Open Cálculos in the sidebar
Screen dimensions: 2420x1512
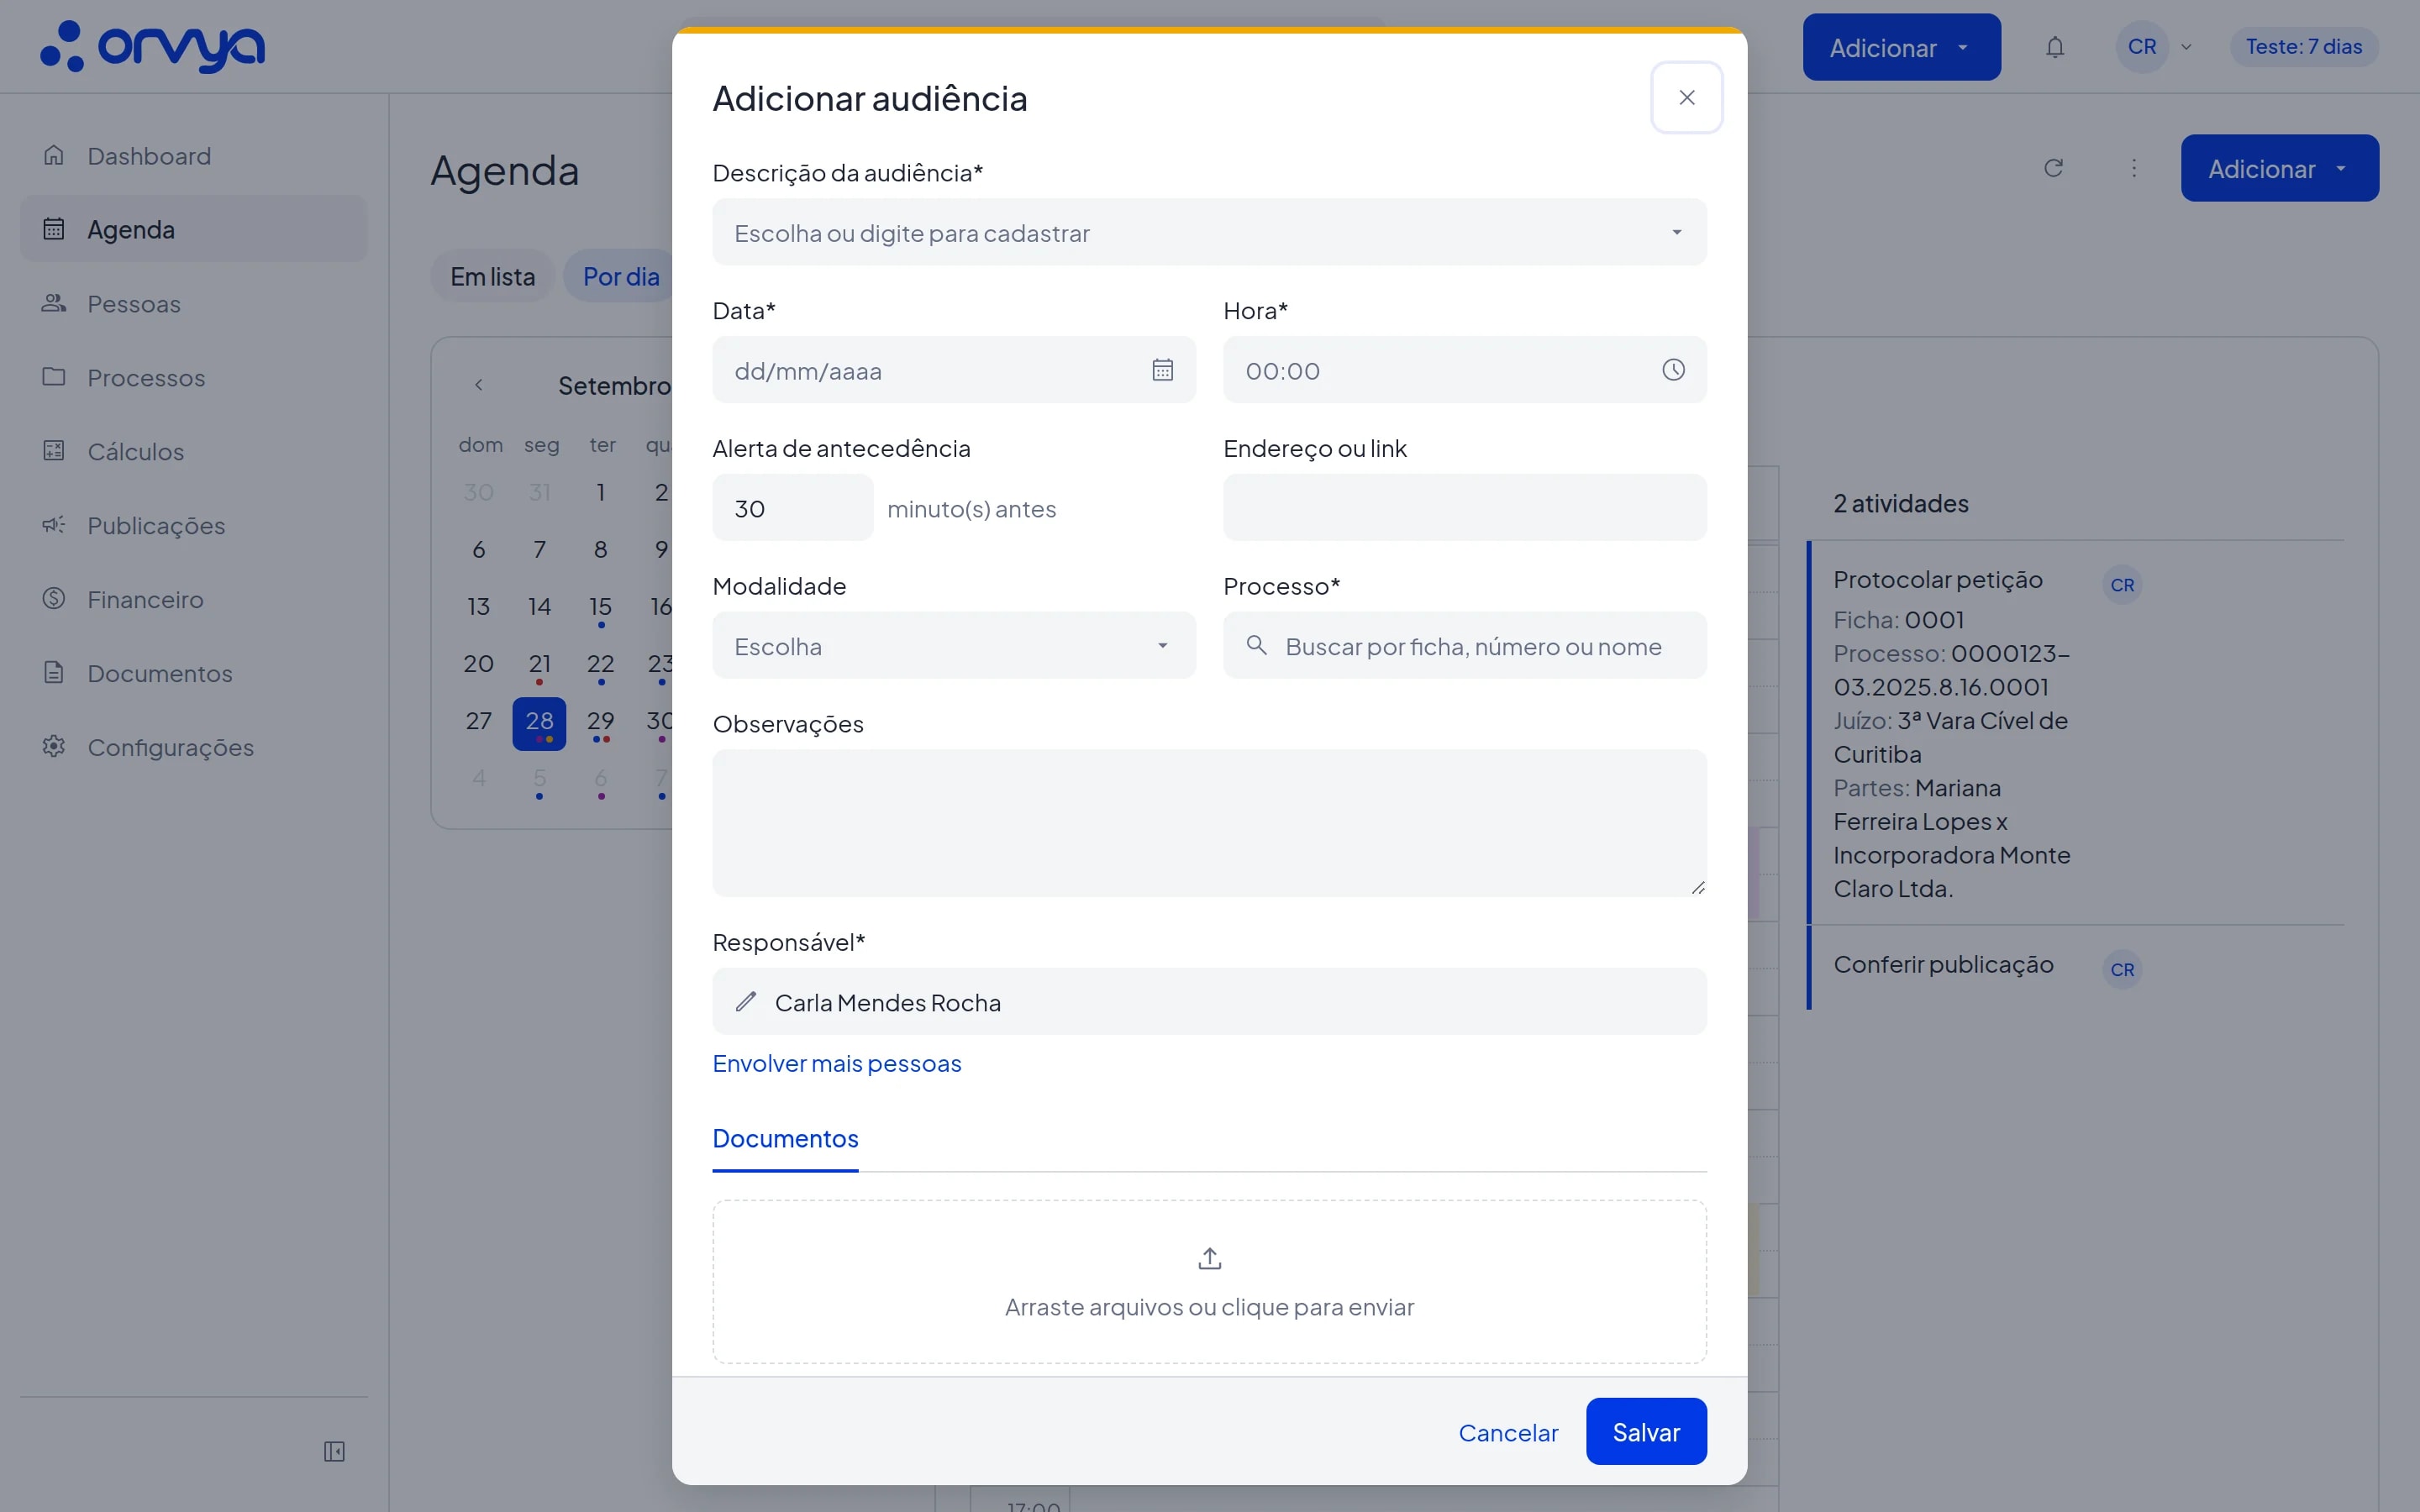pos(193,451)
